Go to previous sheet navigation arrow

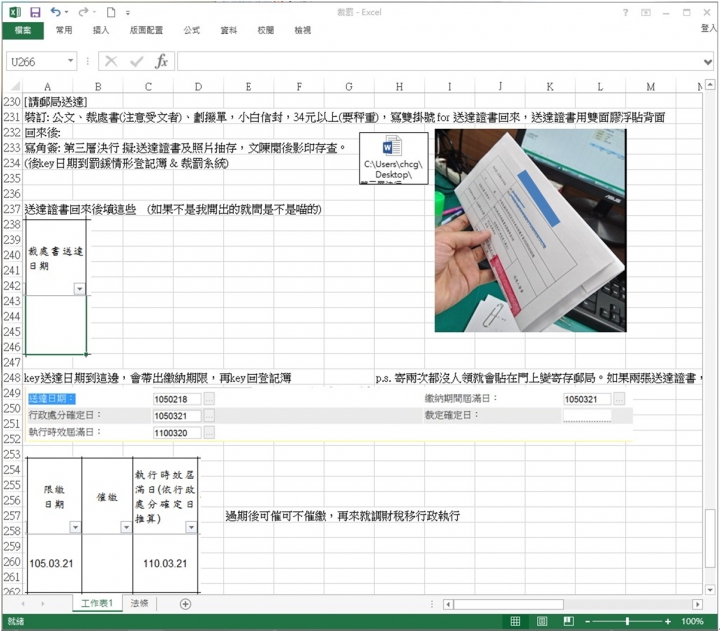[x=23, y=604]
